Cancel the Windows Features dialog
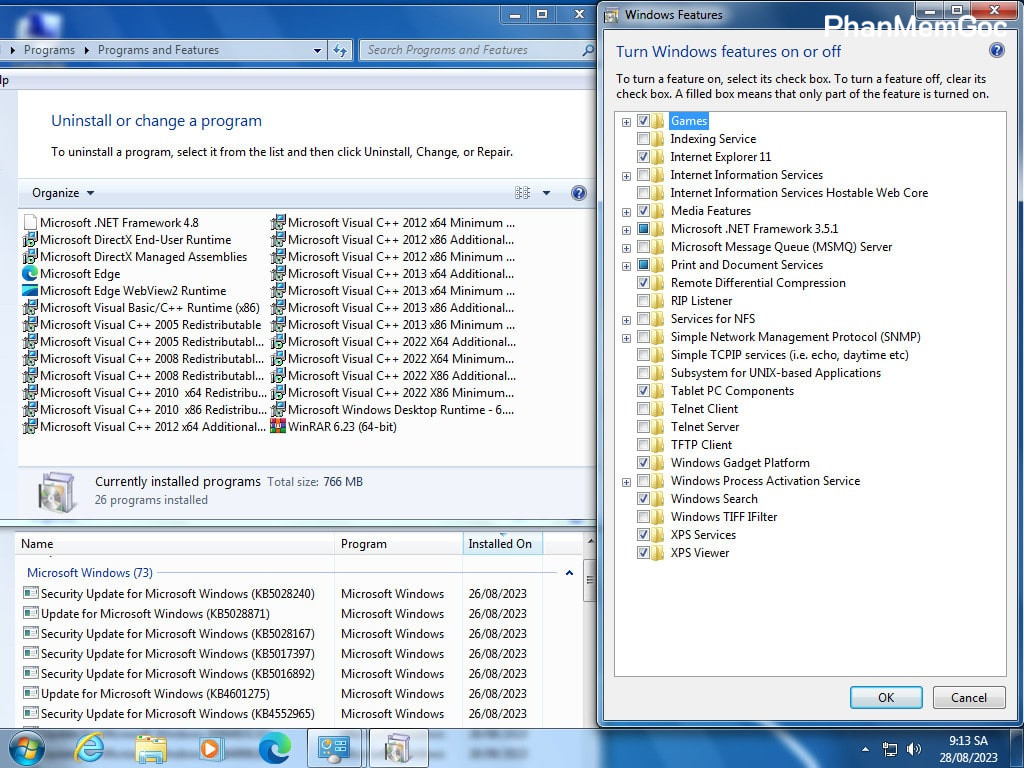Screen dimensions: 1024x768 968,698
